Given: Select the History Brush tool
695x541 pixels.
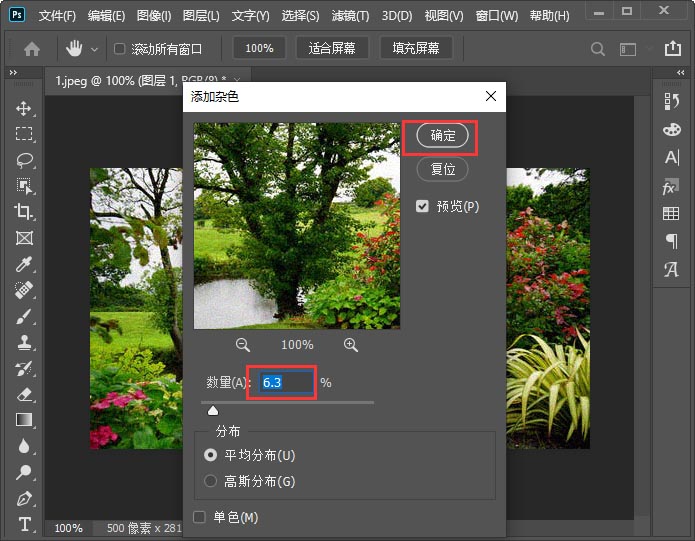Looking at the screenshot, I should tap(23, 368).
